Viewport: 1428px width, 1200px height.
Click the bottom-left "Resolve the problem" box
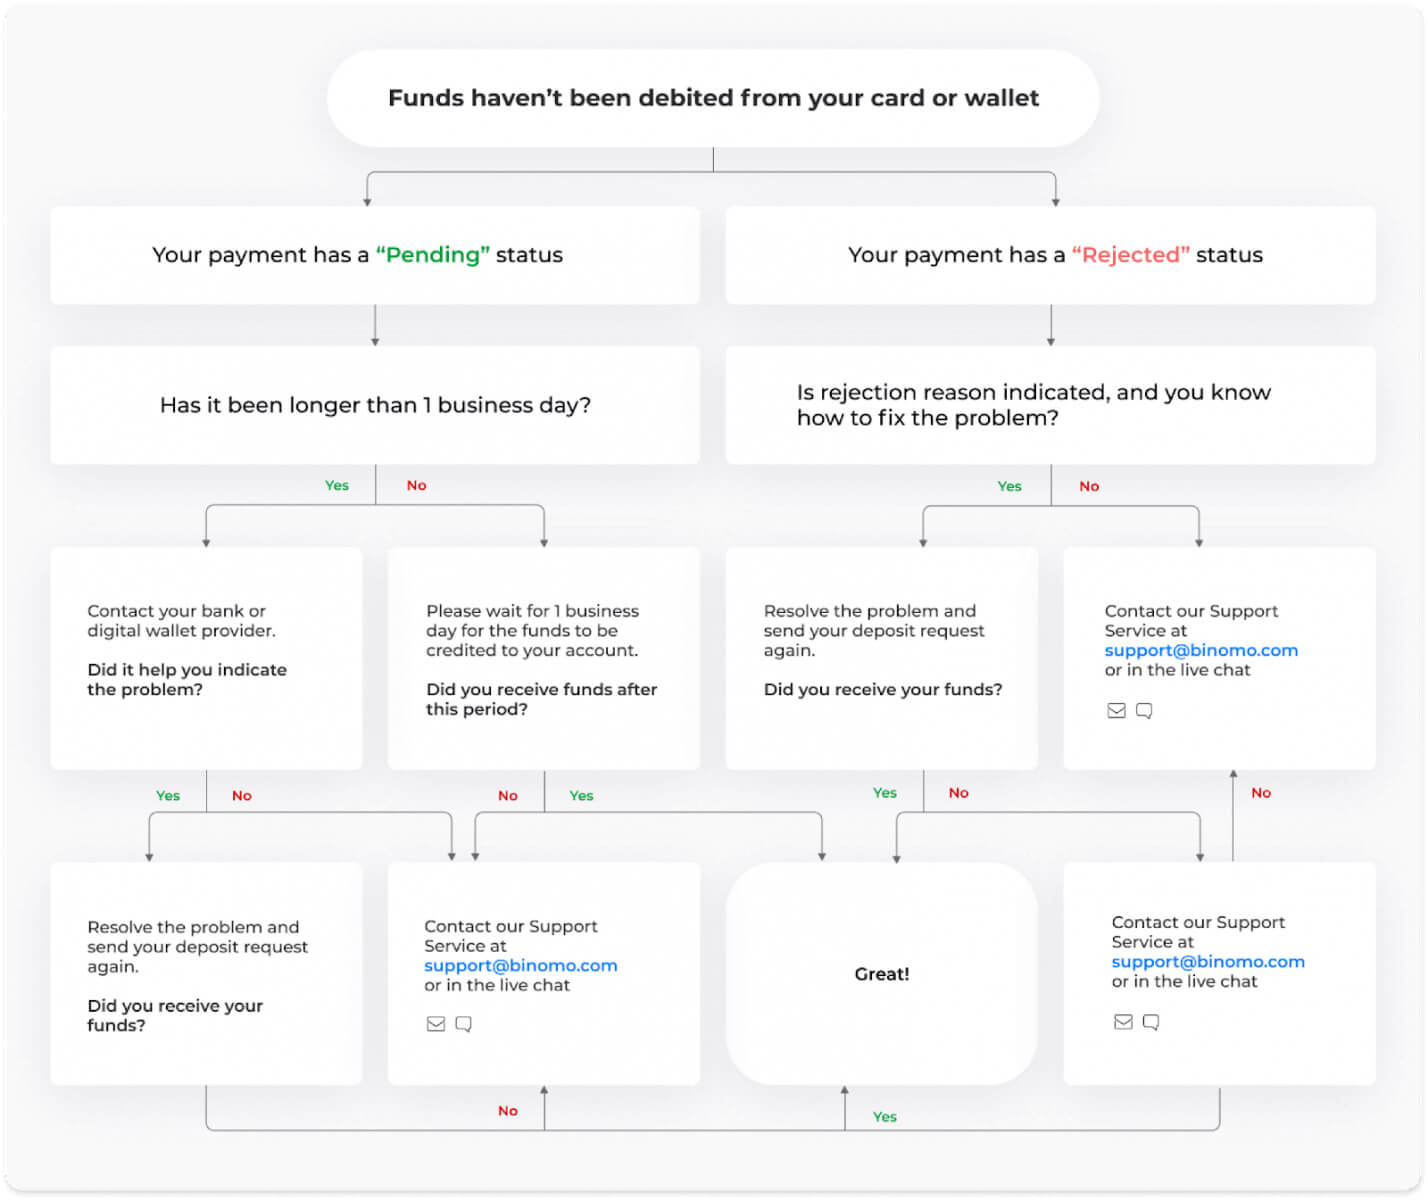coord(206,974)
